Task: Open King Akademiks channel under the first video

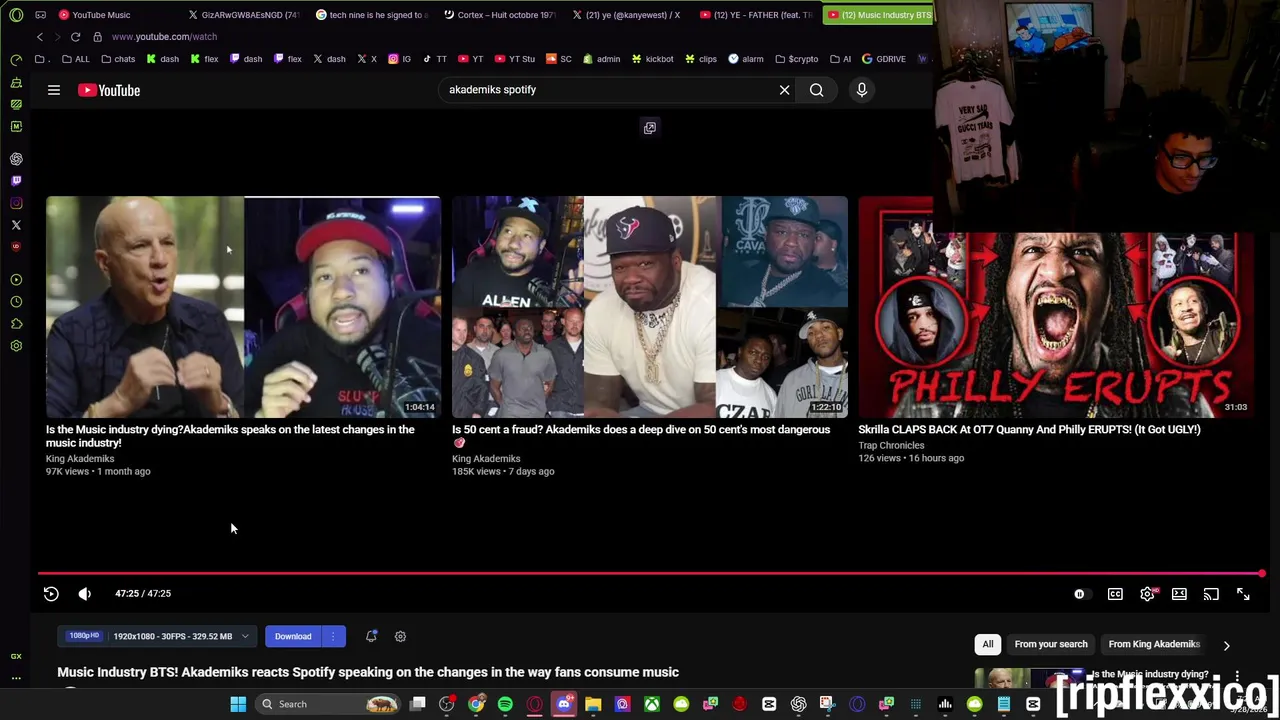Action: point(80,459)
